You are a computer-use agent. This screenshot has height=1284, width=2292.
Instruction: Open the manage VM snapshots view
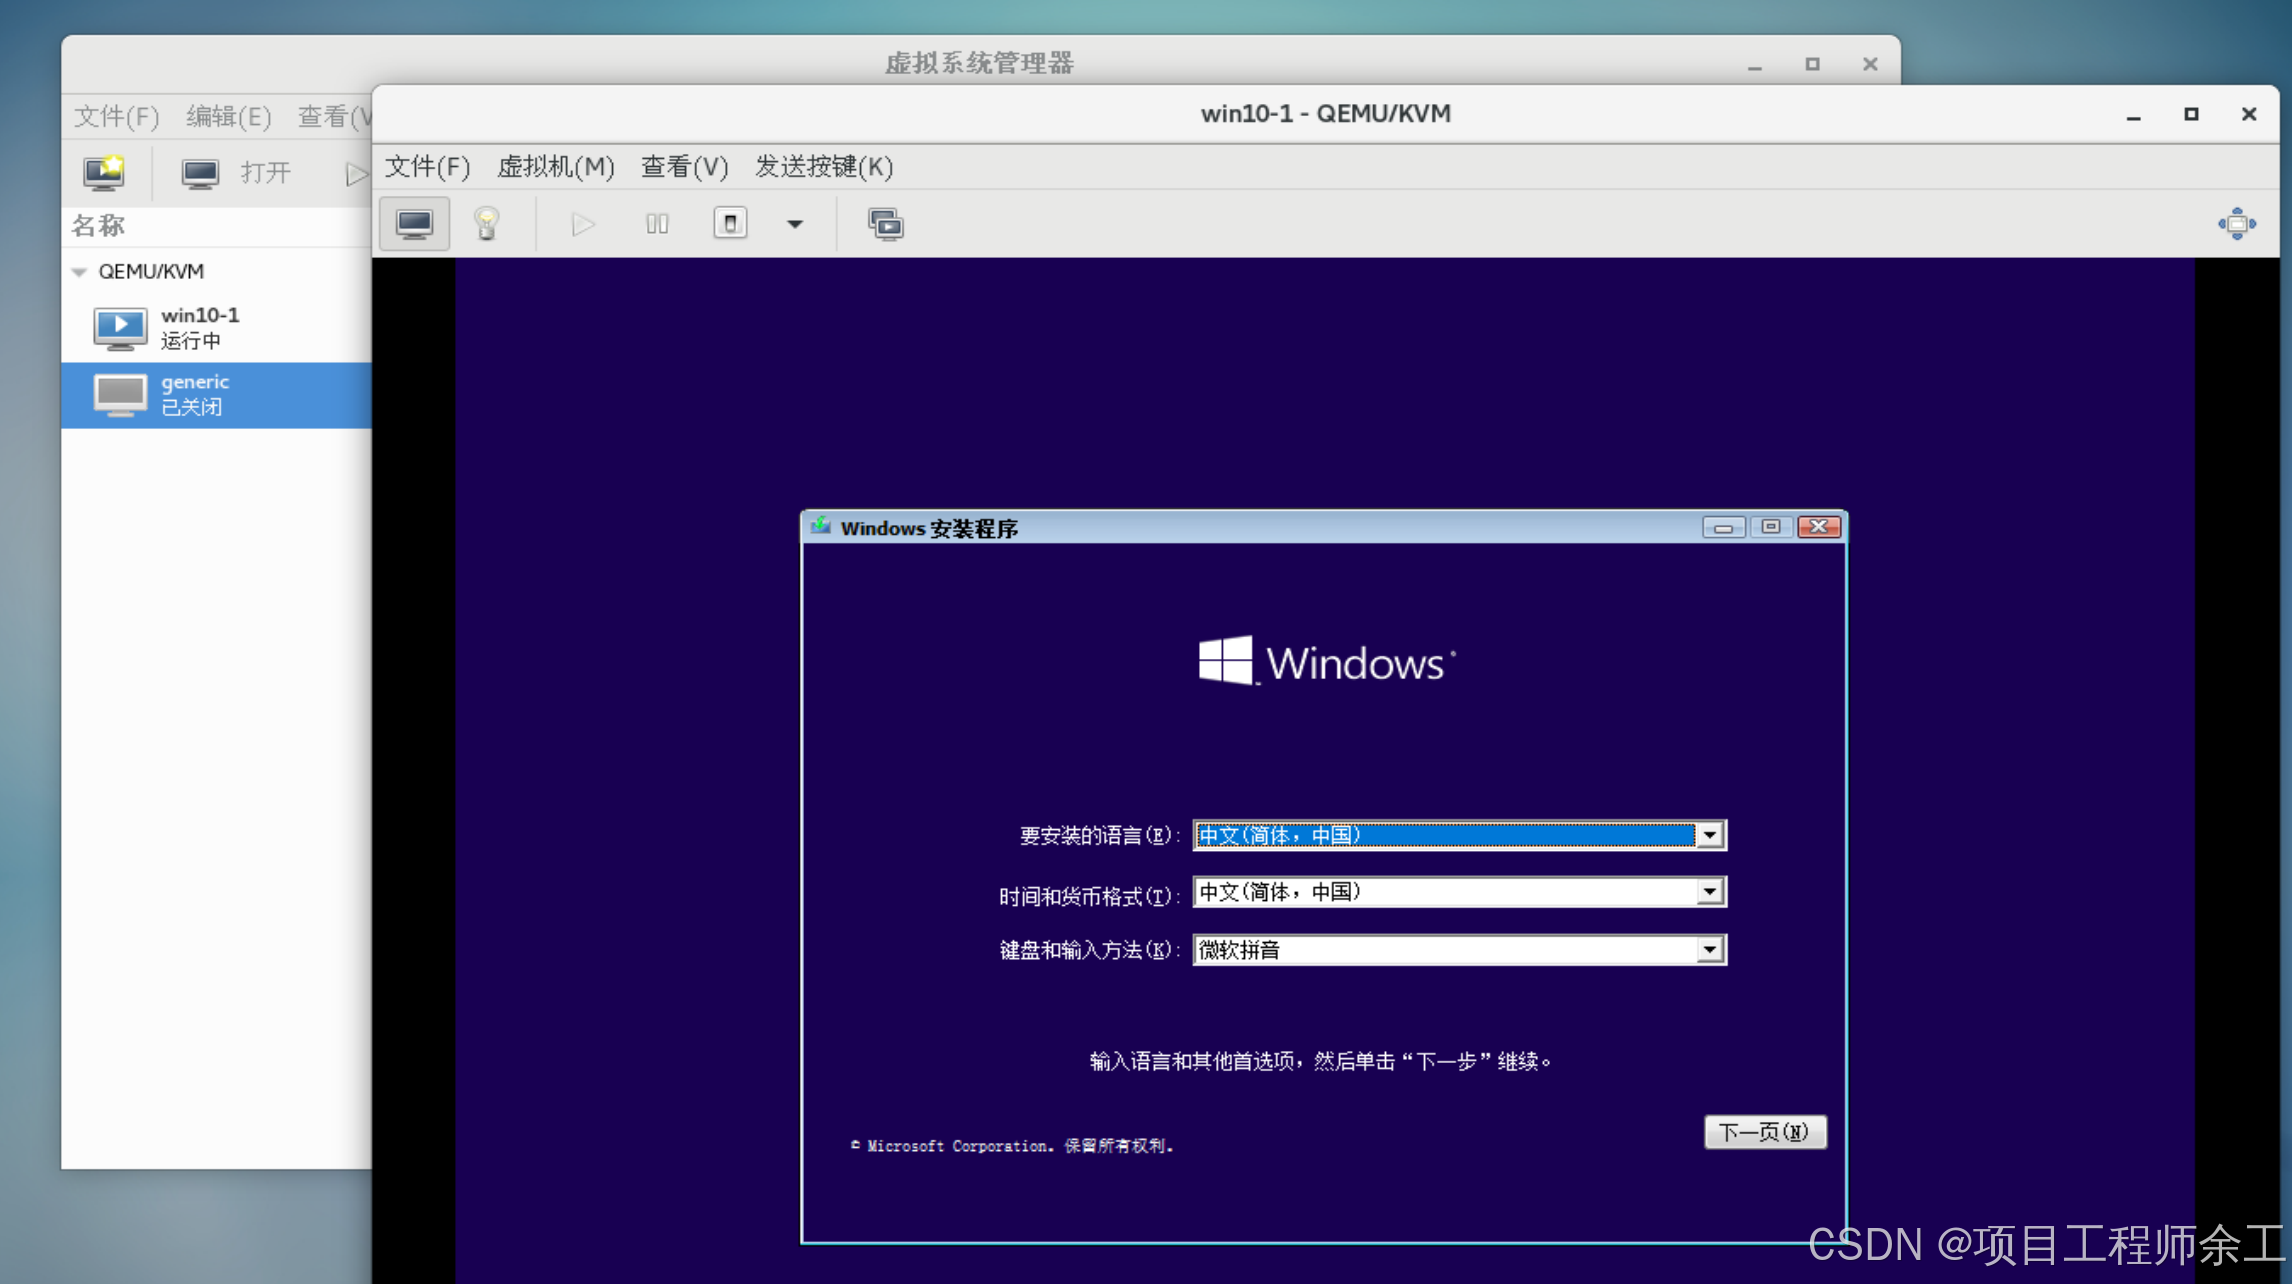pos(885,224)
